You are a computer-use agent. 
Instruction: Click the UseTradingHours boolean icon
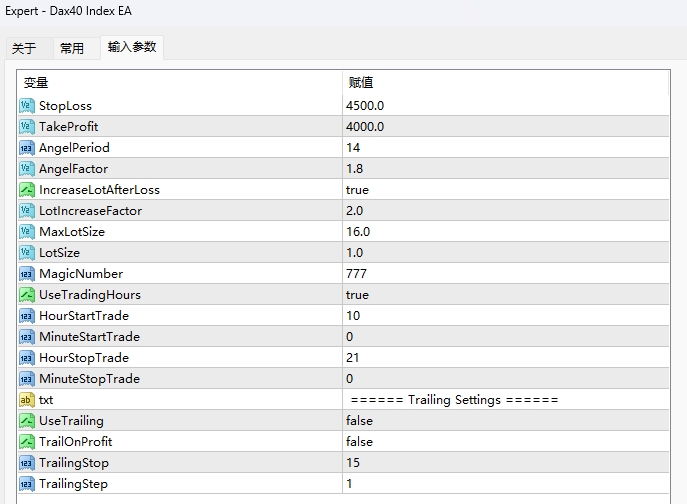tap(27, 295)
